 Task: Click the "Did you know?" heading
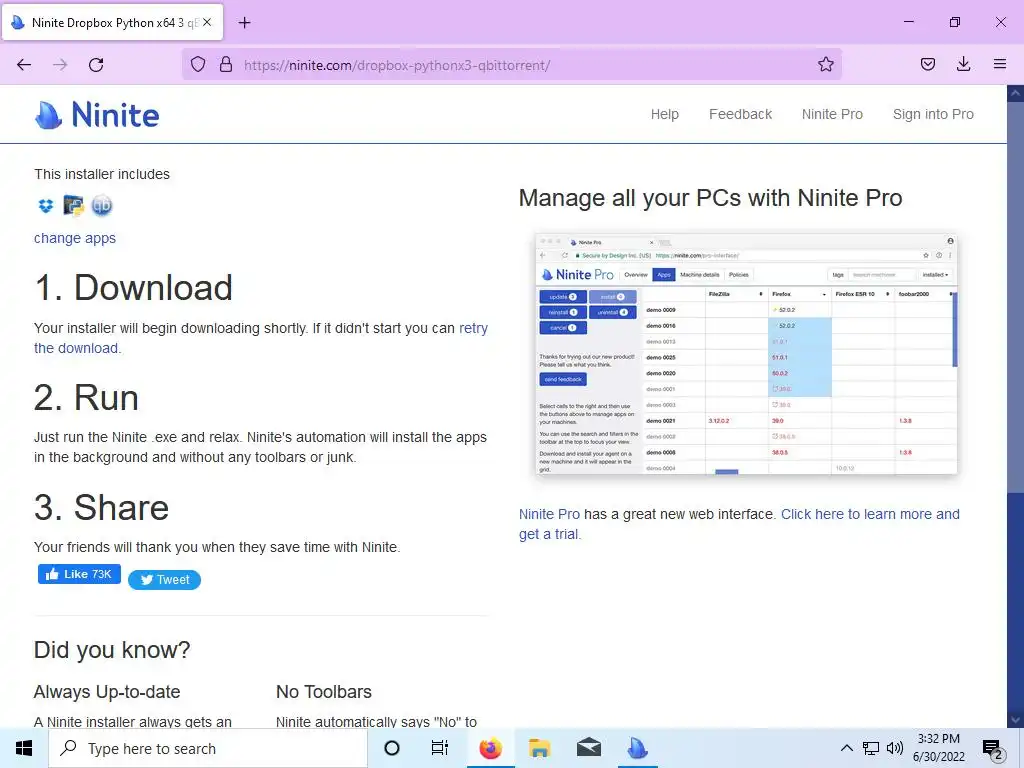112,650
